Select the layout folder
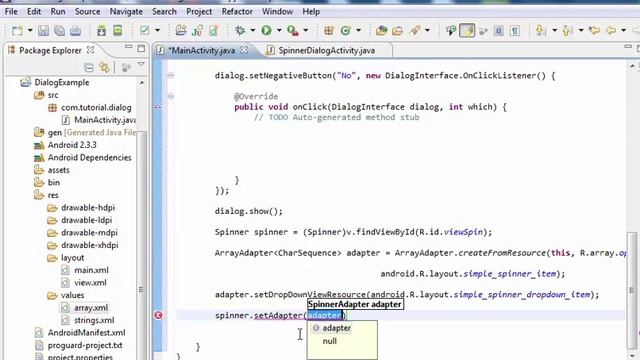 pyautogui.click(x=73, y=258)
